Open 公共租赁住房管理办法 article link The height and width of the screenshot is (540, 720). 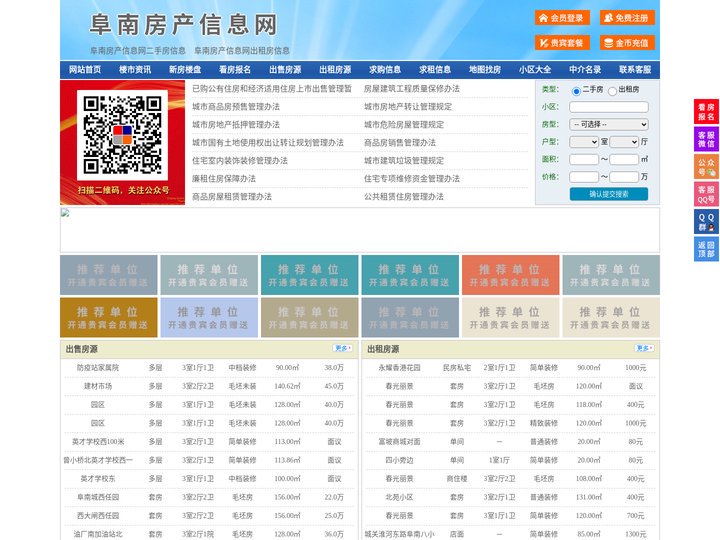point(404,197)
